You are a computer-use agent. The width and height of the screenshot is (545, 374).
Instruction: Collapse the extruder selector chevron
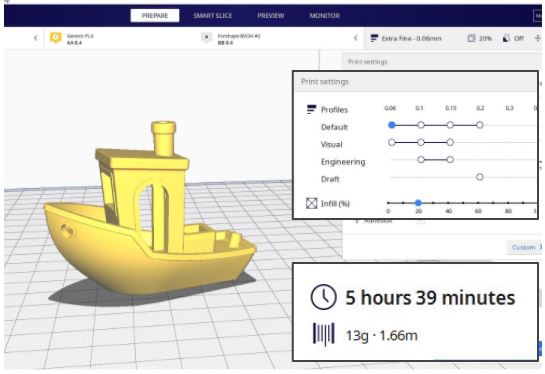coord(356,38)
